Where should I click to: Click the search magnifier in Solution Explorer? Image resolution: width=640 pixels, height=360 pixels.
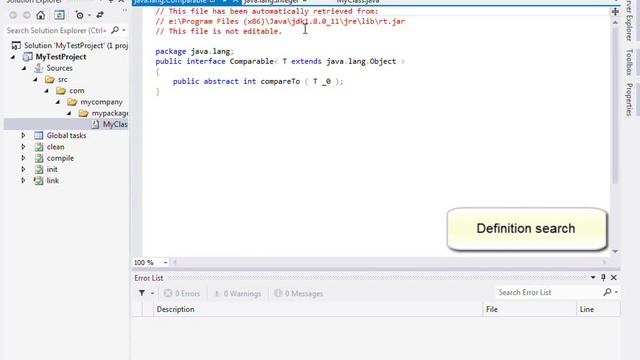click(115, 30)
